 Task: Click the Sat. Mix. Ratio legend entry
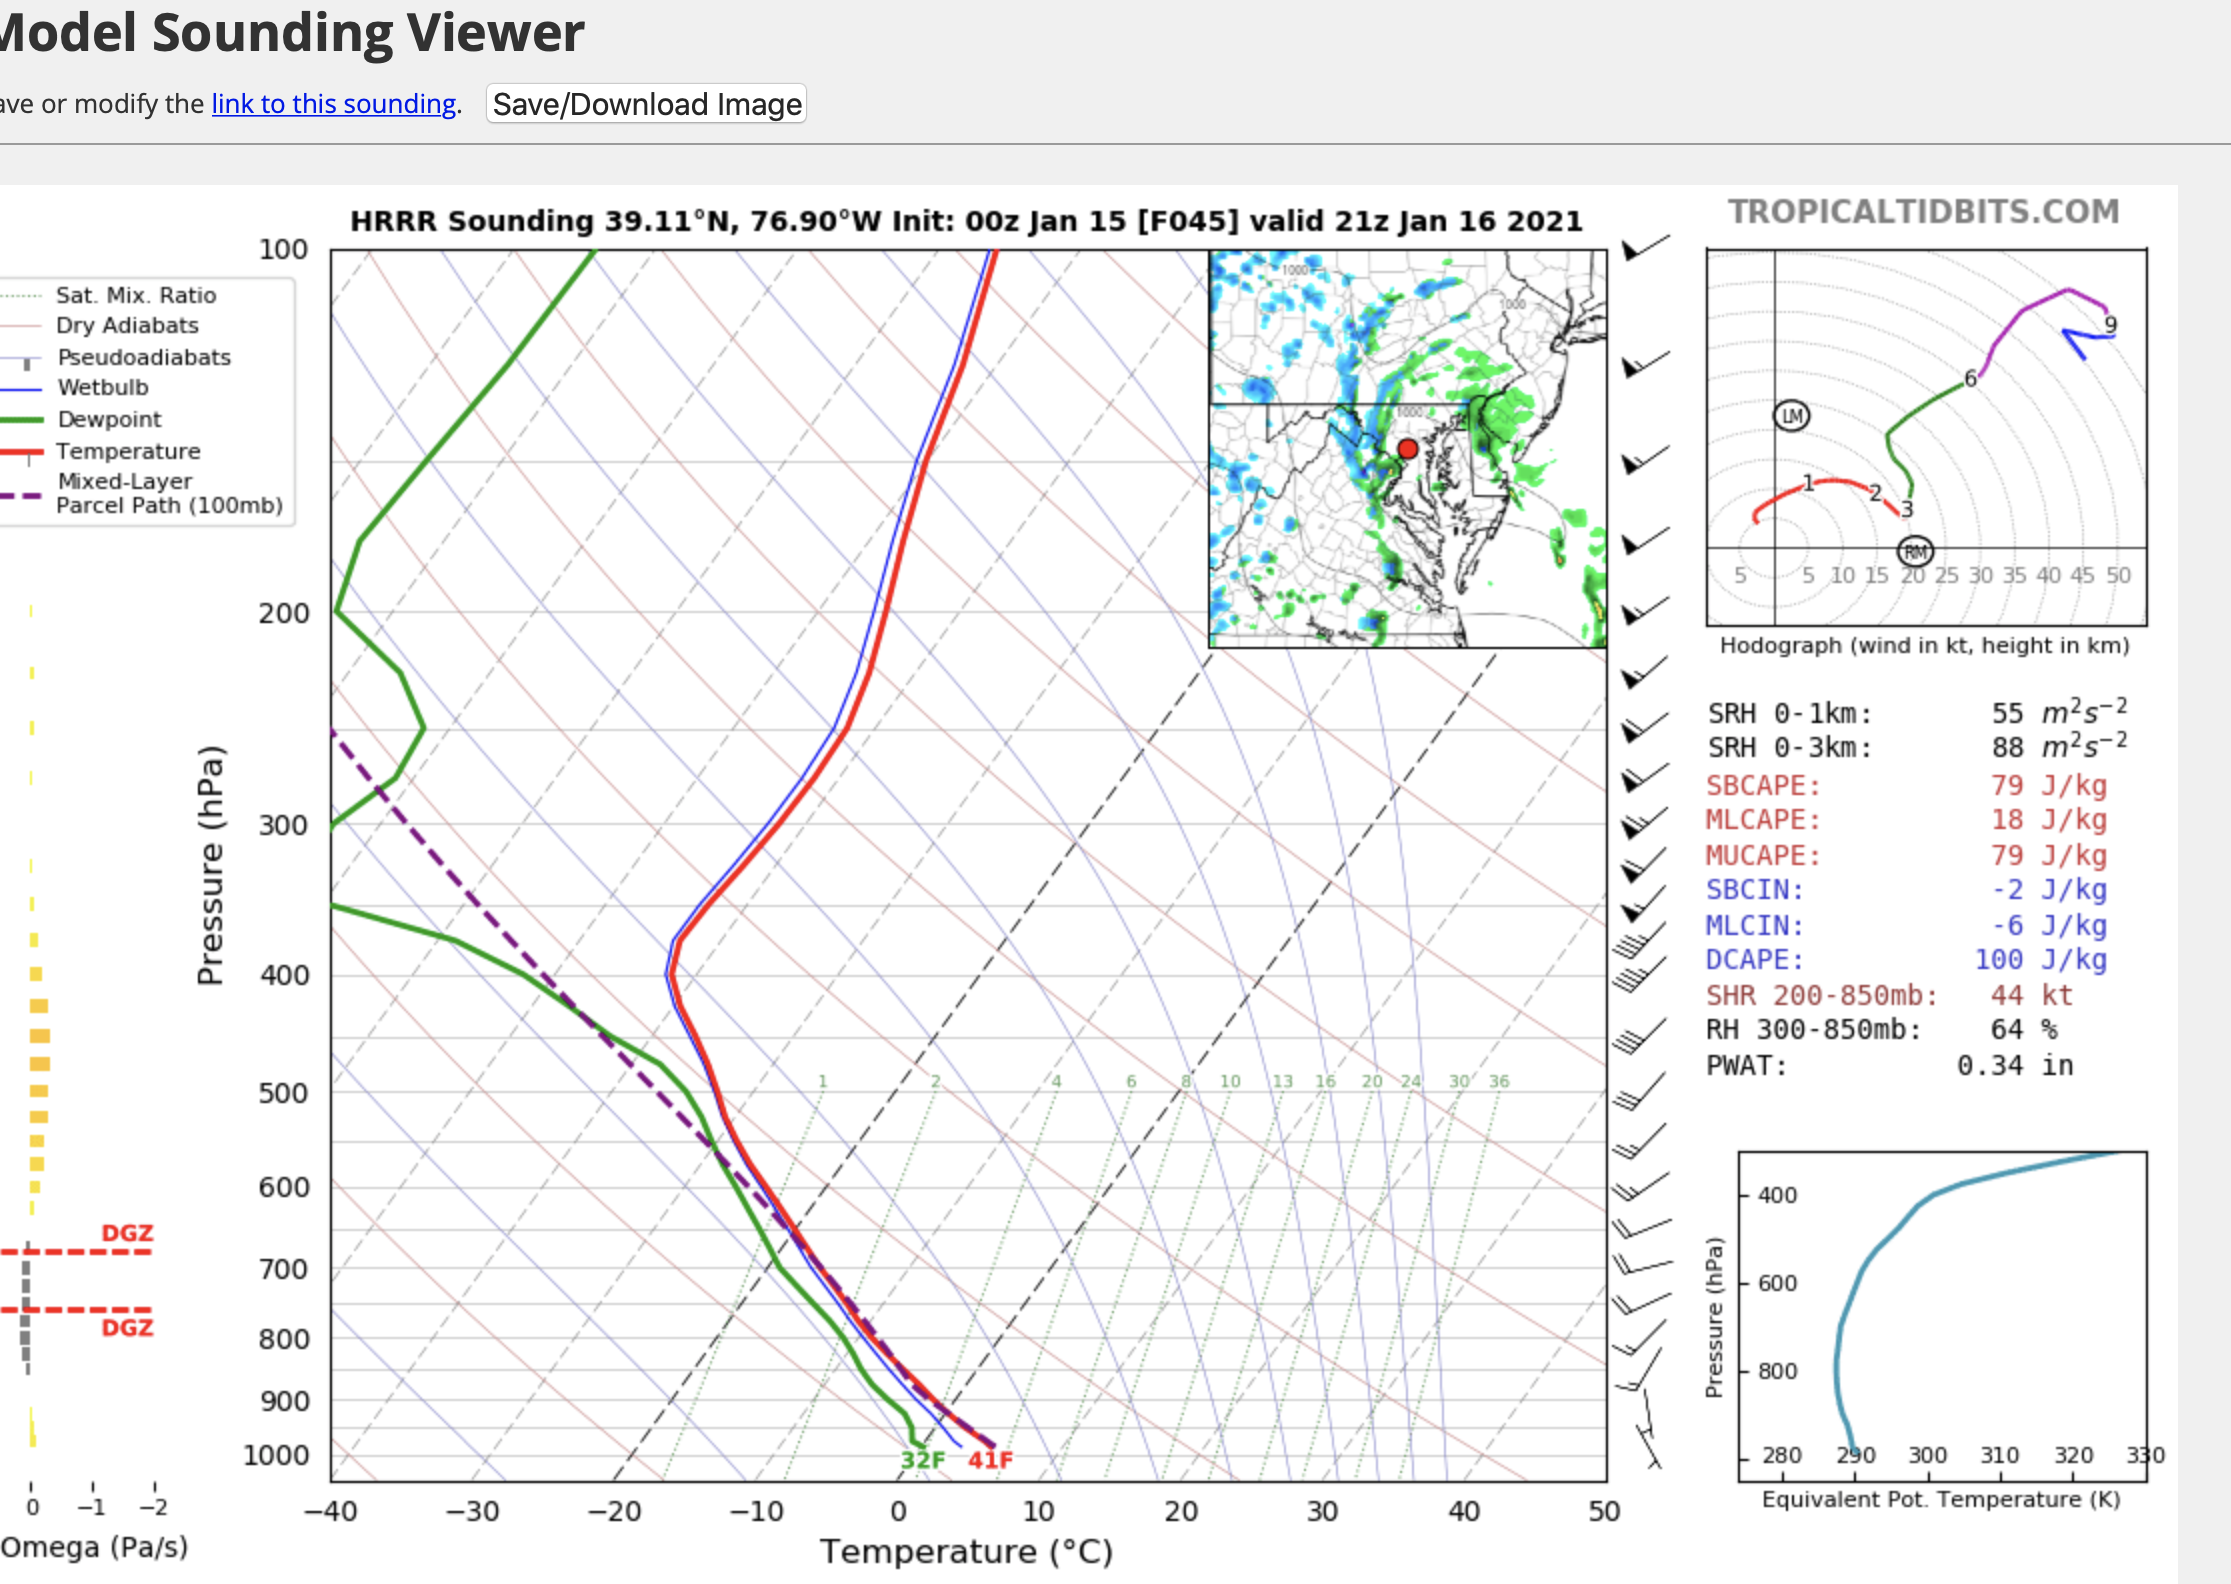point(109,295)
